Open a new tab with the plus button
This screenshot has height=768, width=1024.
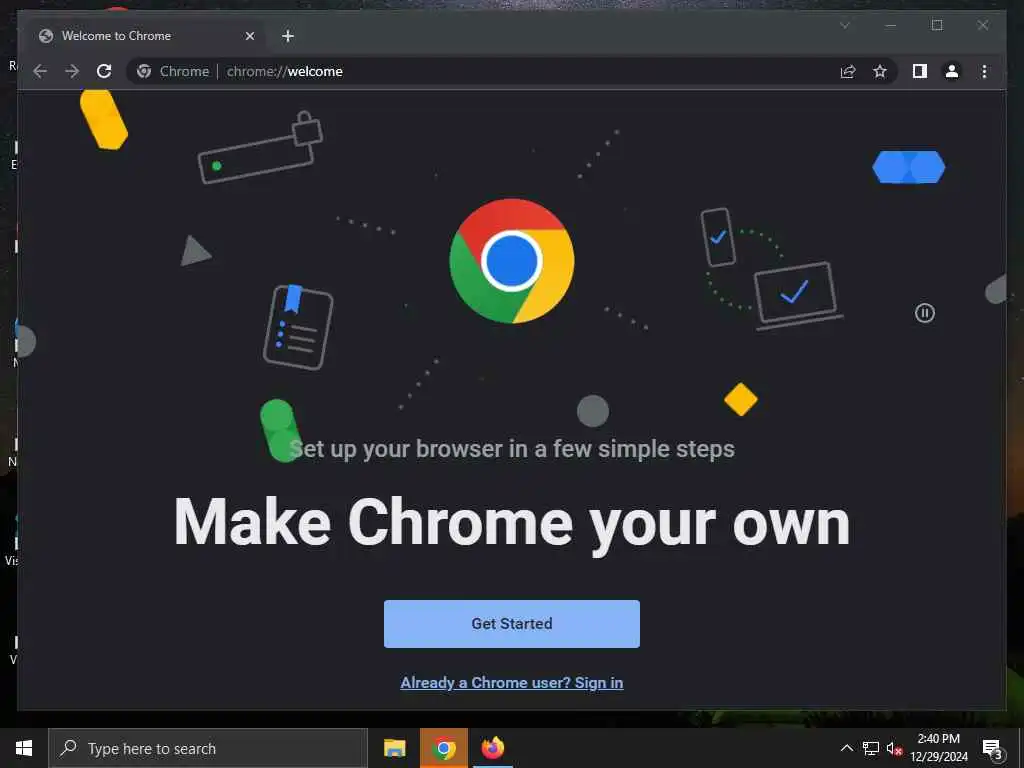coord(288,36)
